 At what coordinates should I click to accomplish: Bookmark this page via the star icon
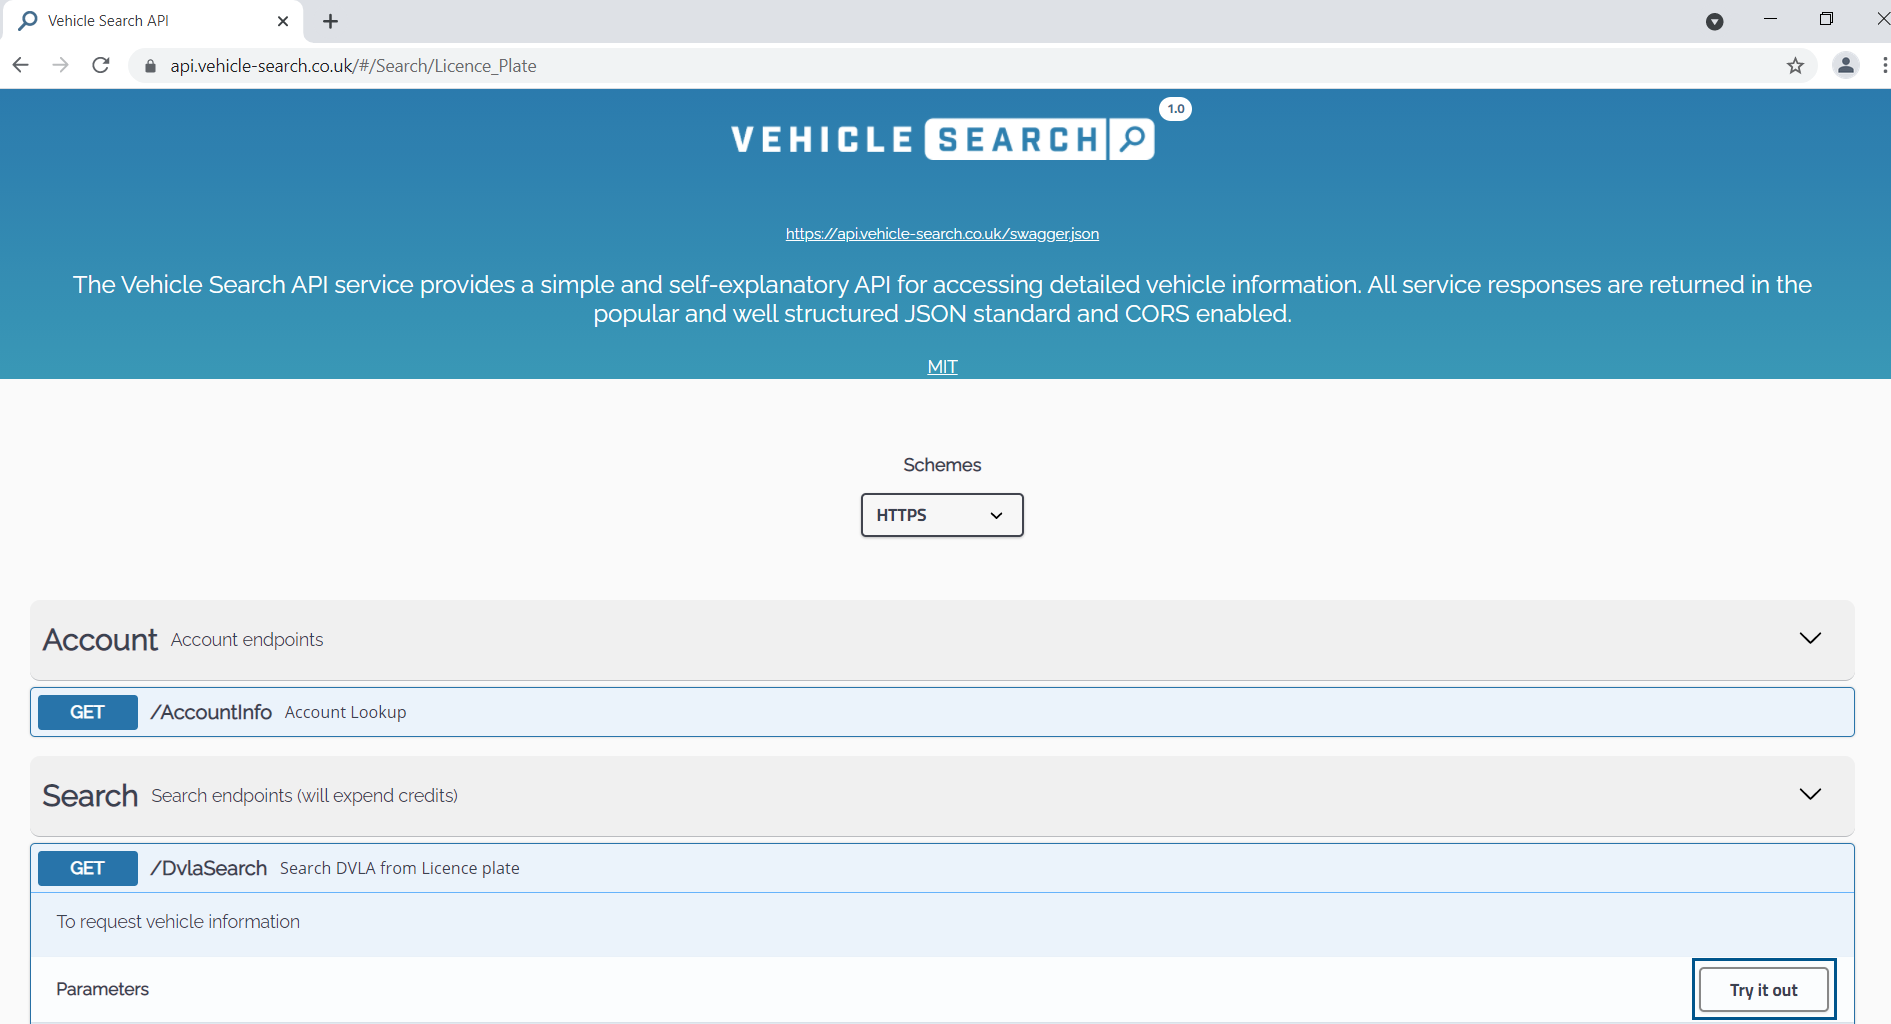pyautogui.click(x=1795, y=66)
